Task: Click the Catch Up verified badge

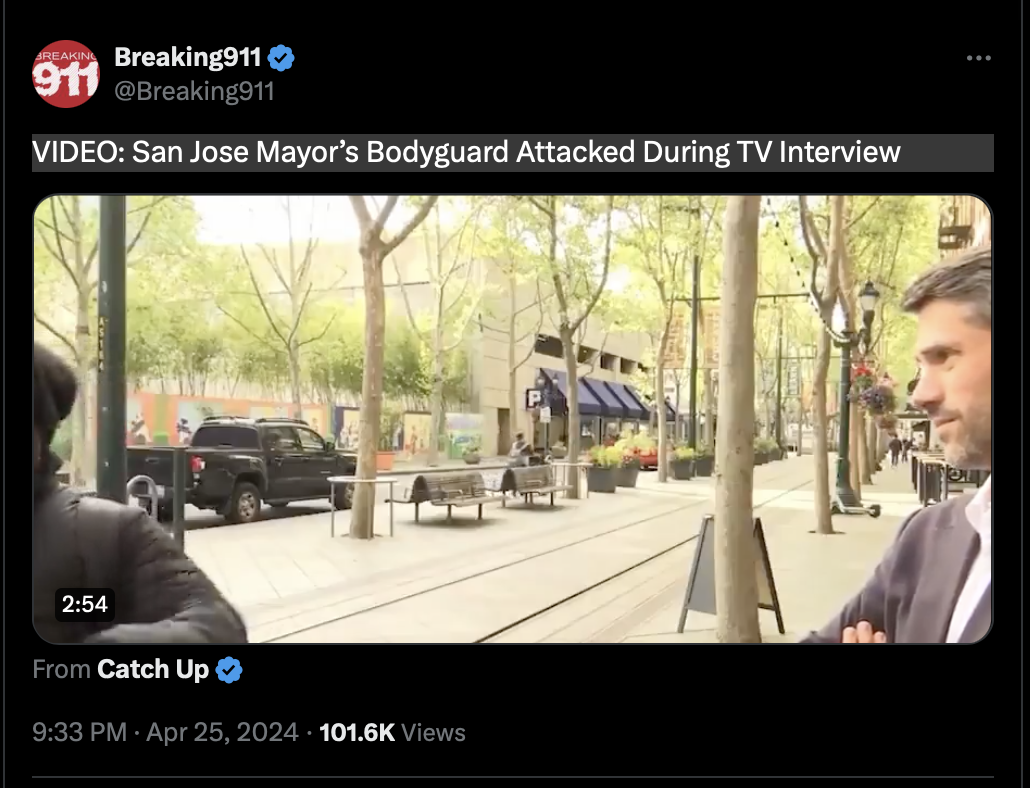Action: (x=229, y=670)
